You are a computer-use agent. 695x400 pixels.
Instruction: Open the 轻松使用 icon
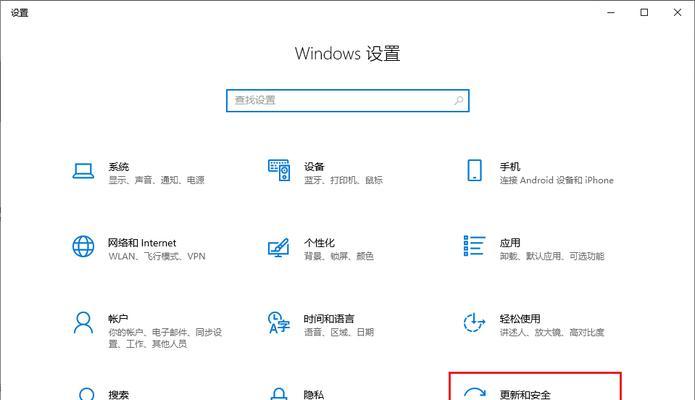coord(474,322)
